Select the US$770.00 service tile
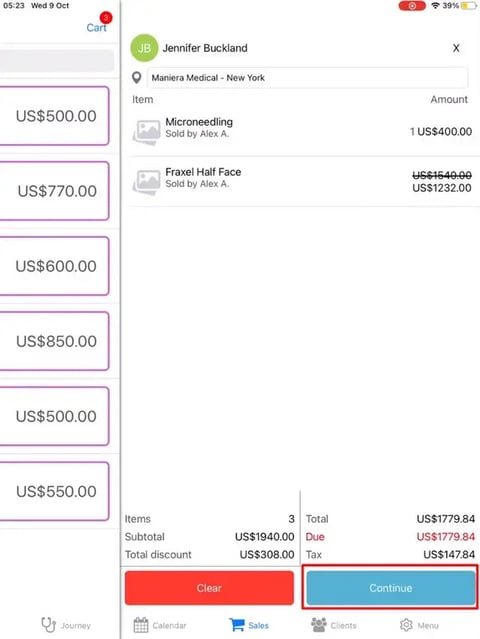Viewport: 480px width, 639px height. (54, 191)
